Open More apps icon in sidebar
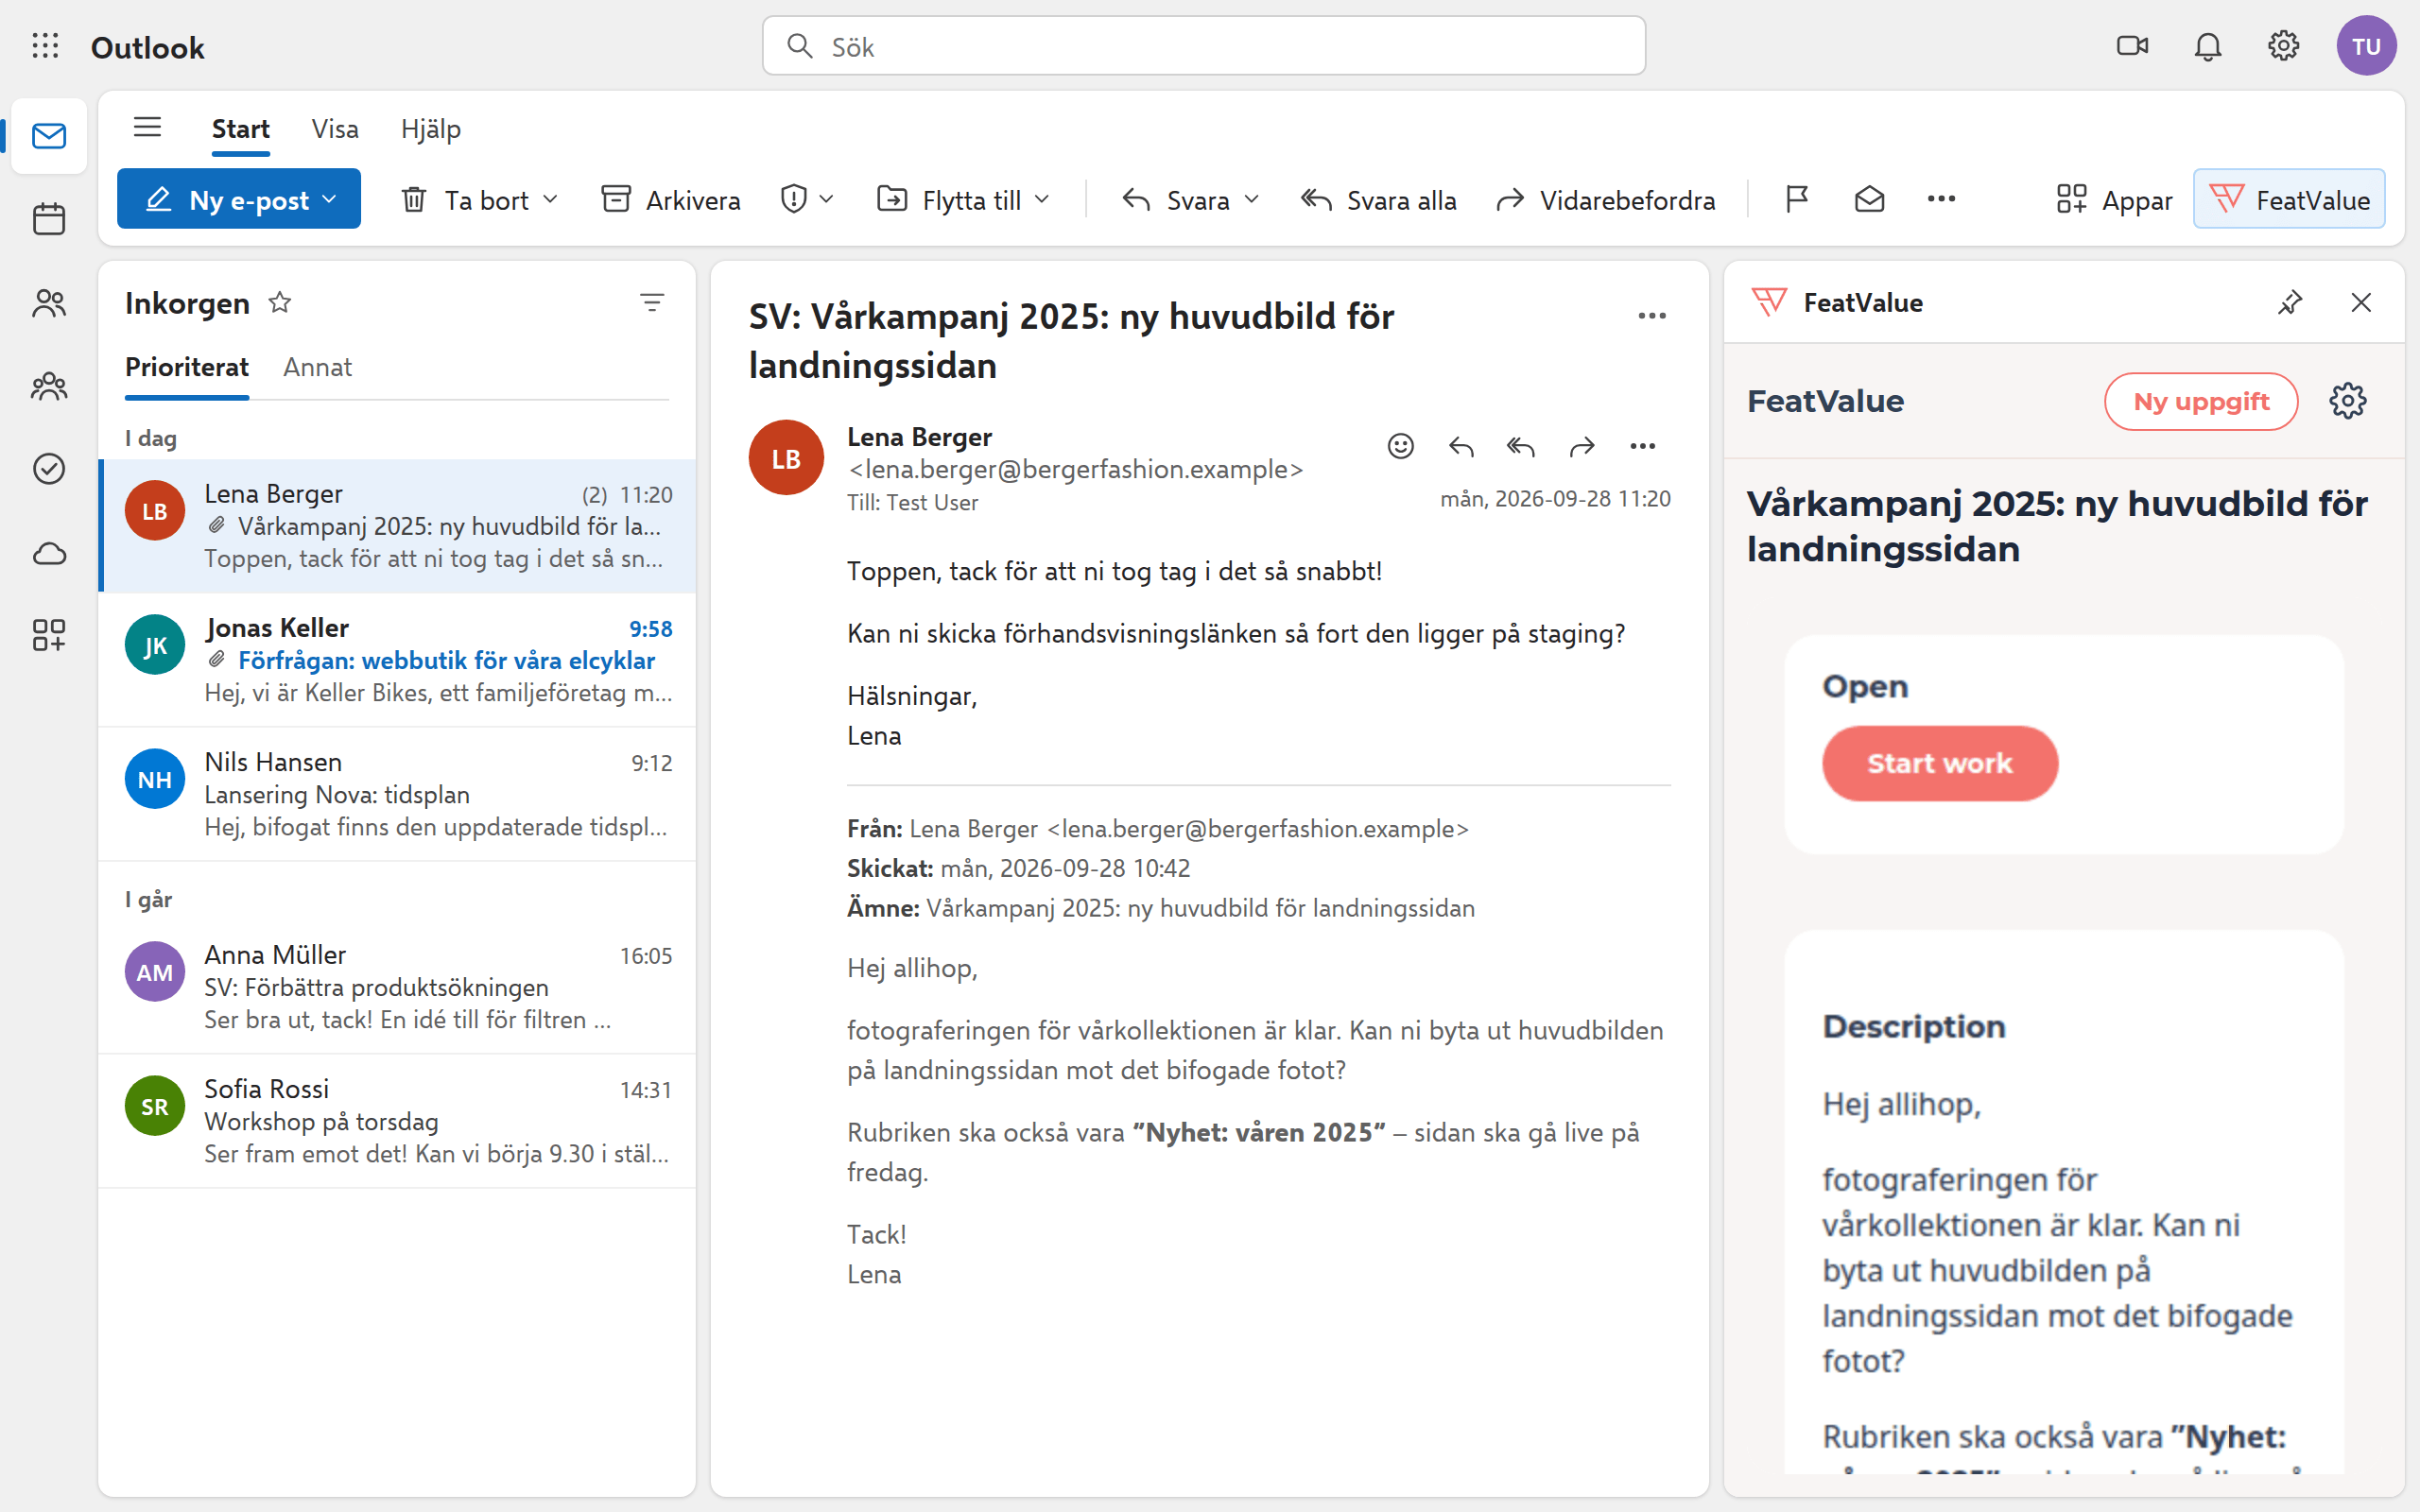The image size is (2420, 1512). (x=49, y=635)
